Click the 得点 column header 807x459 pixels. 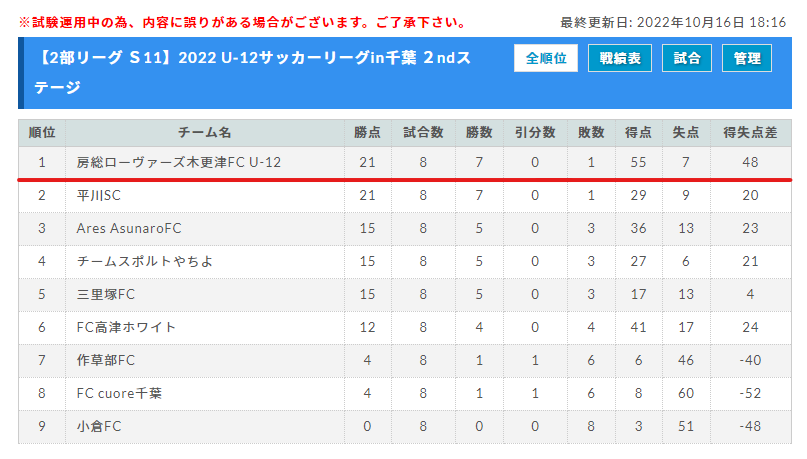[638, 133]
